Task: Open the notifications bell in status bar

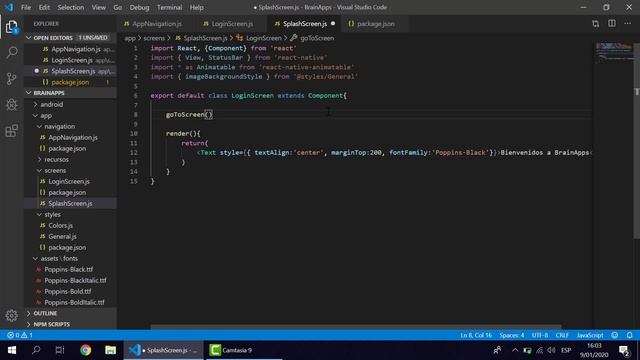Action: coord(629,335)
